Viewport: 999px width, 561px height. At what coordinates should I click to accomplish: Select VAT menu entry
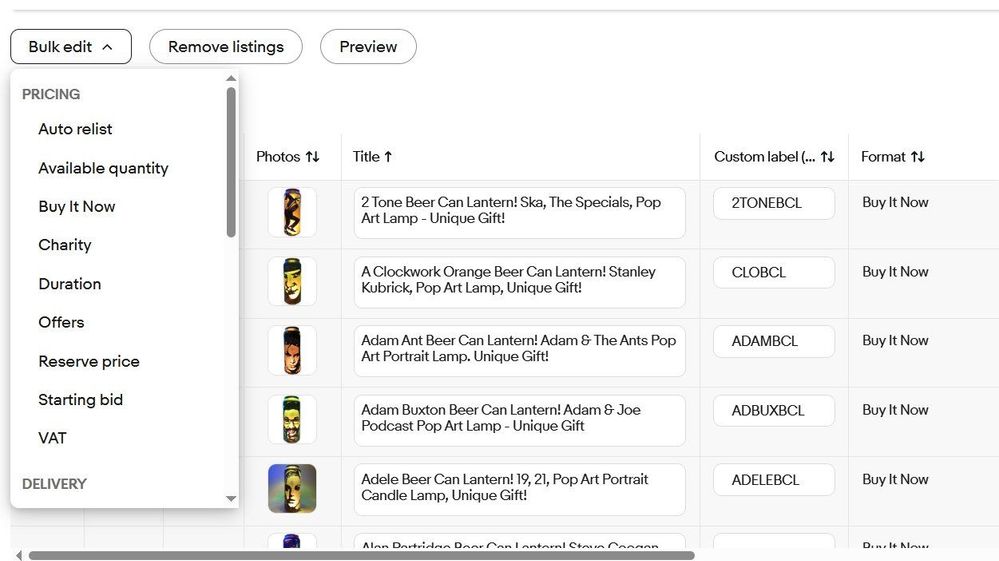(52, 438)
